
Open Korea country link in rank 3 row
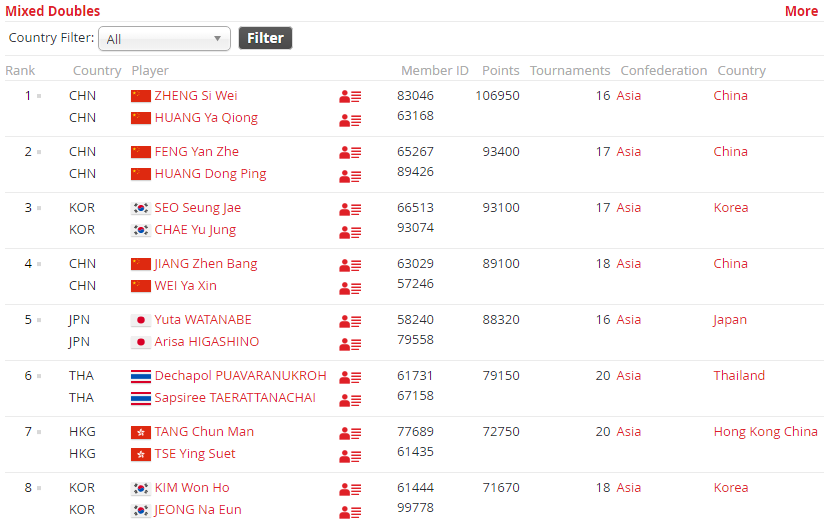731,208
